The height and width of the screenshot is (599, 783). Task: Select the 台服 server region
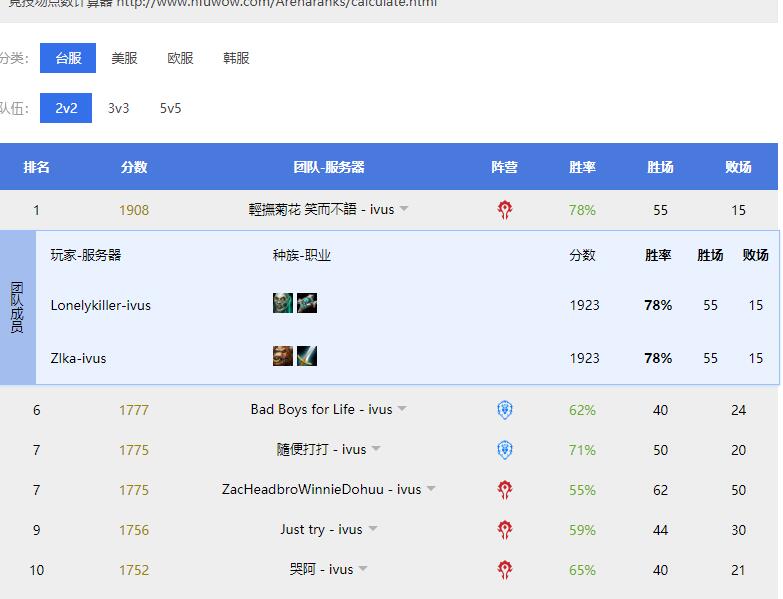click(x=68, y=58)
